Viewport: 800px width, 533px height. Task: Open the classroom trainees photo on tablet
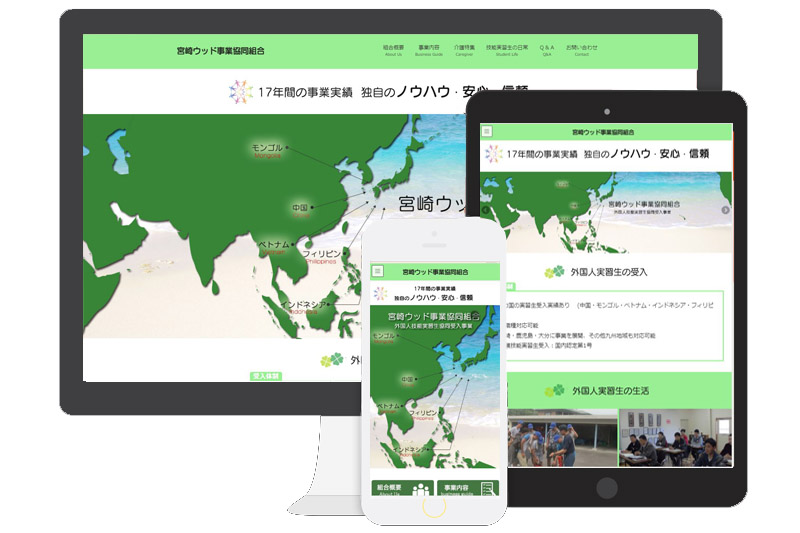pos(676,438)
